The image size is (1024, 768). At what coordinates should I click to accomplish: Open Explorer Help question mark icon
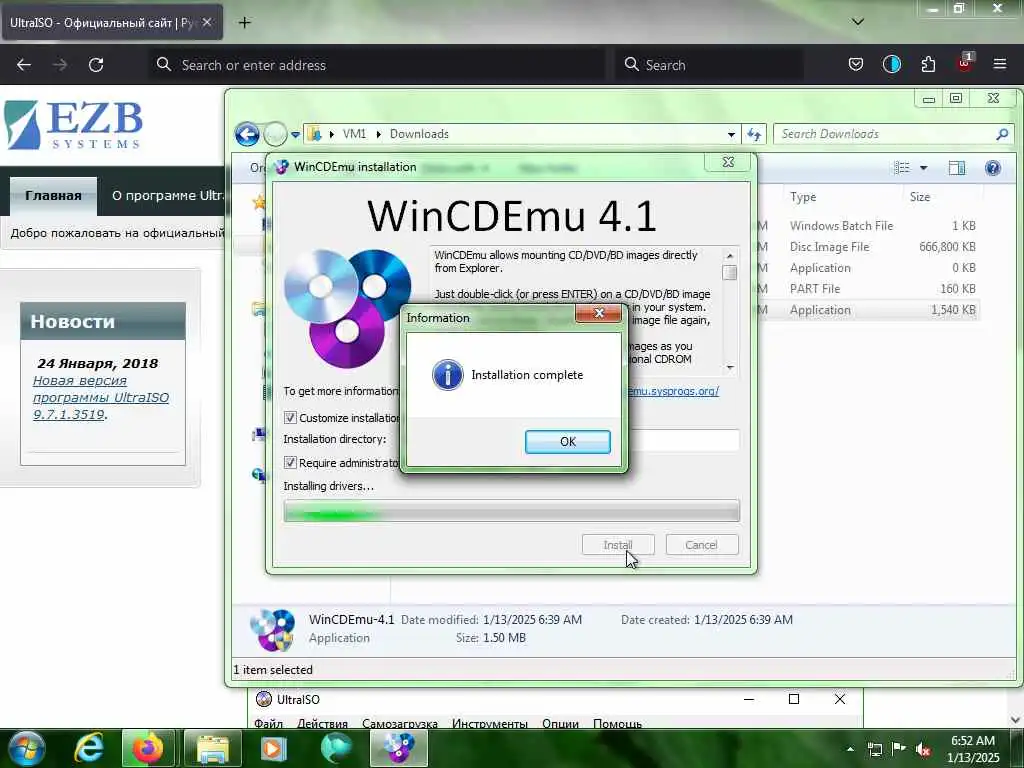tap(993, 168)
